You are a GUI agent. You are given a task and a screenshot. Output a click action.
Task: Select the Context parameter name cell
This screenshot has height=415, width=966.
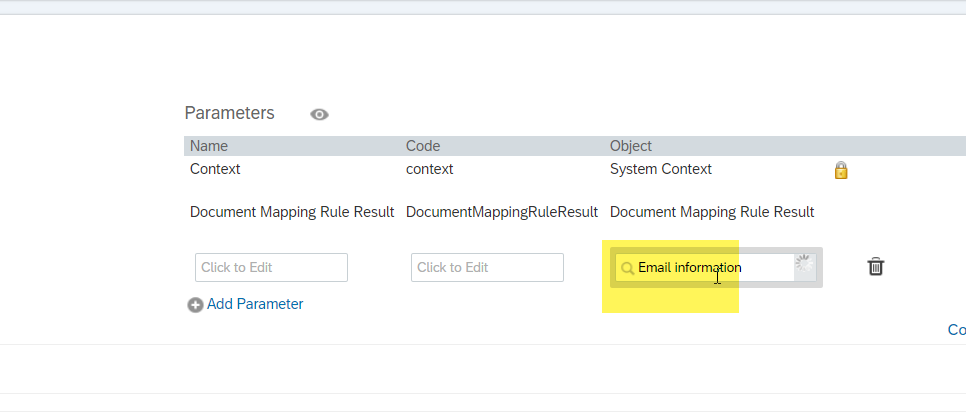click(x=215, y=169)
